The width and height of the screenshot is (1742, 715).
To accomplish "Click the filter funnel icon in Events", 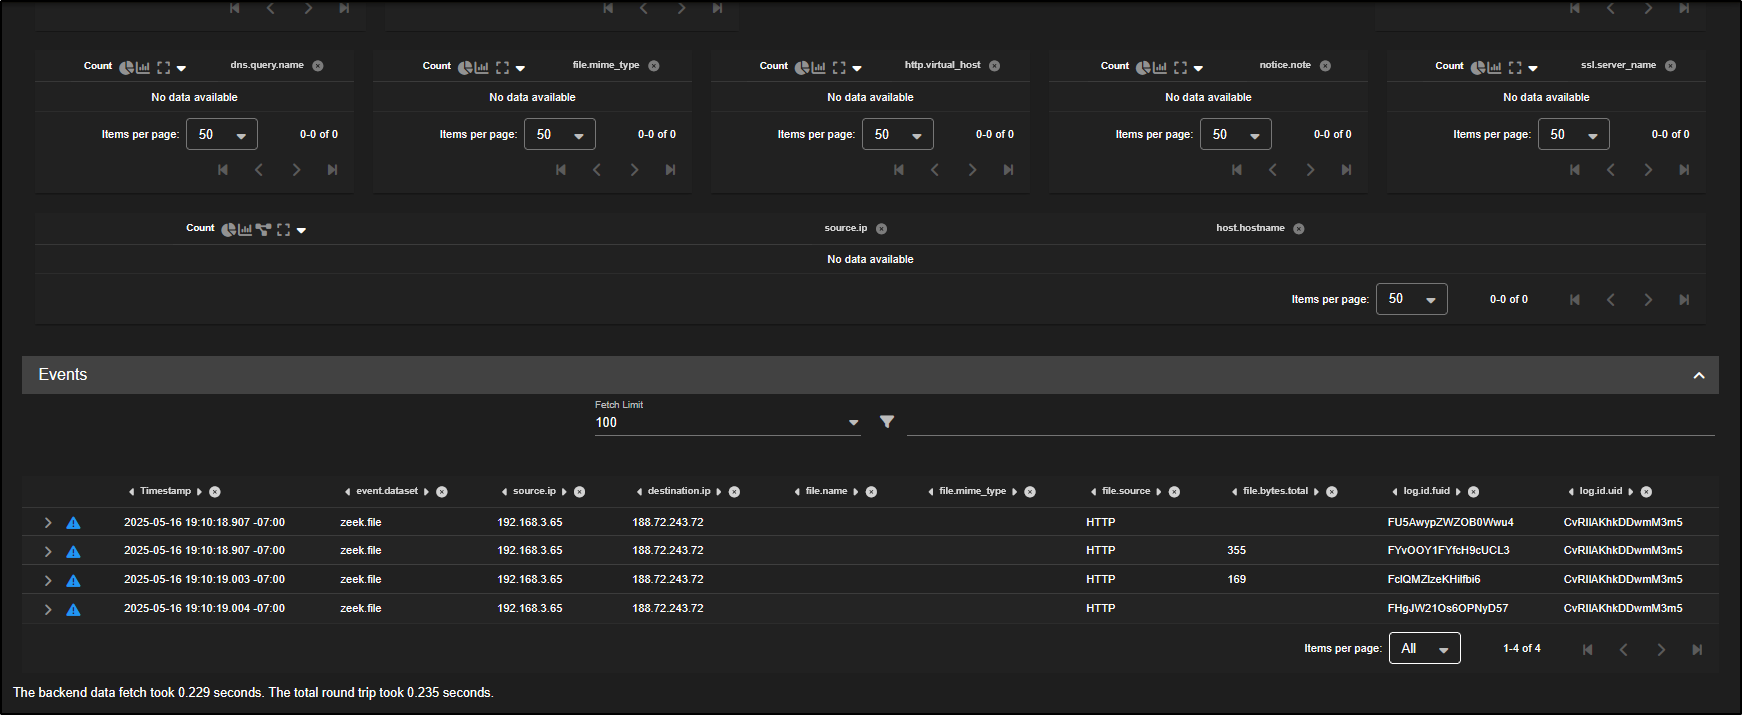I will coord(887,422).
